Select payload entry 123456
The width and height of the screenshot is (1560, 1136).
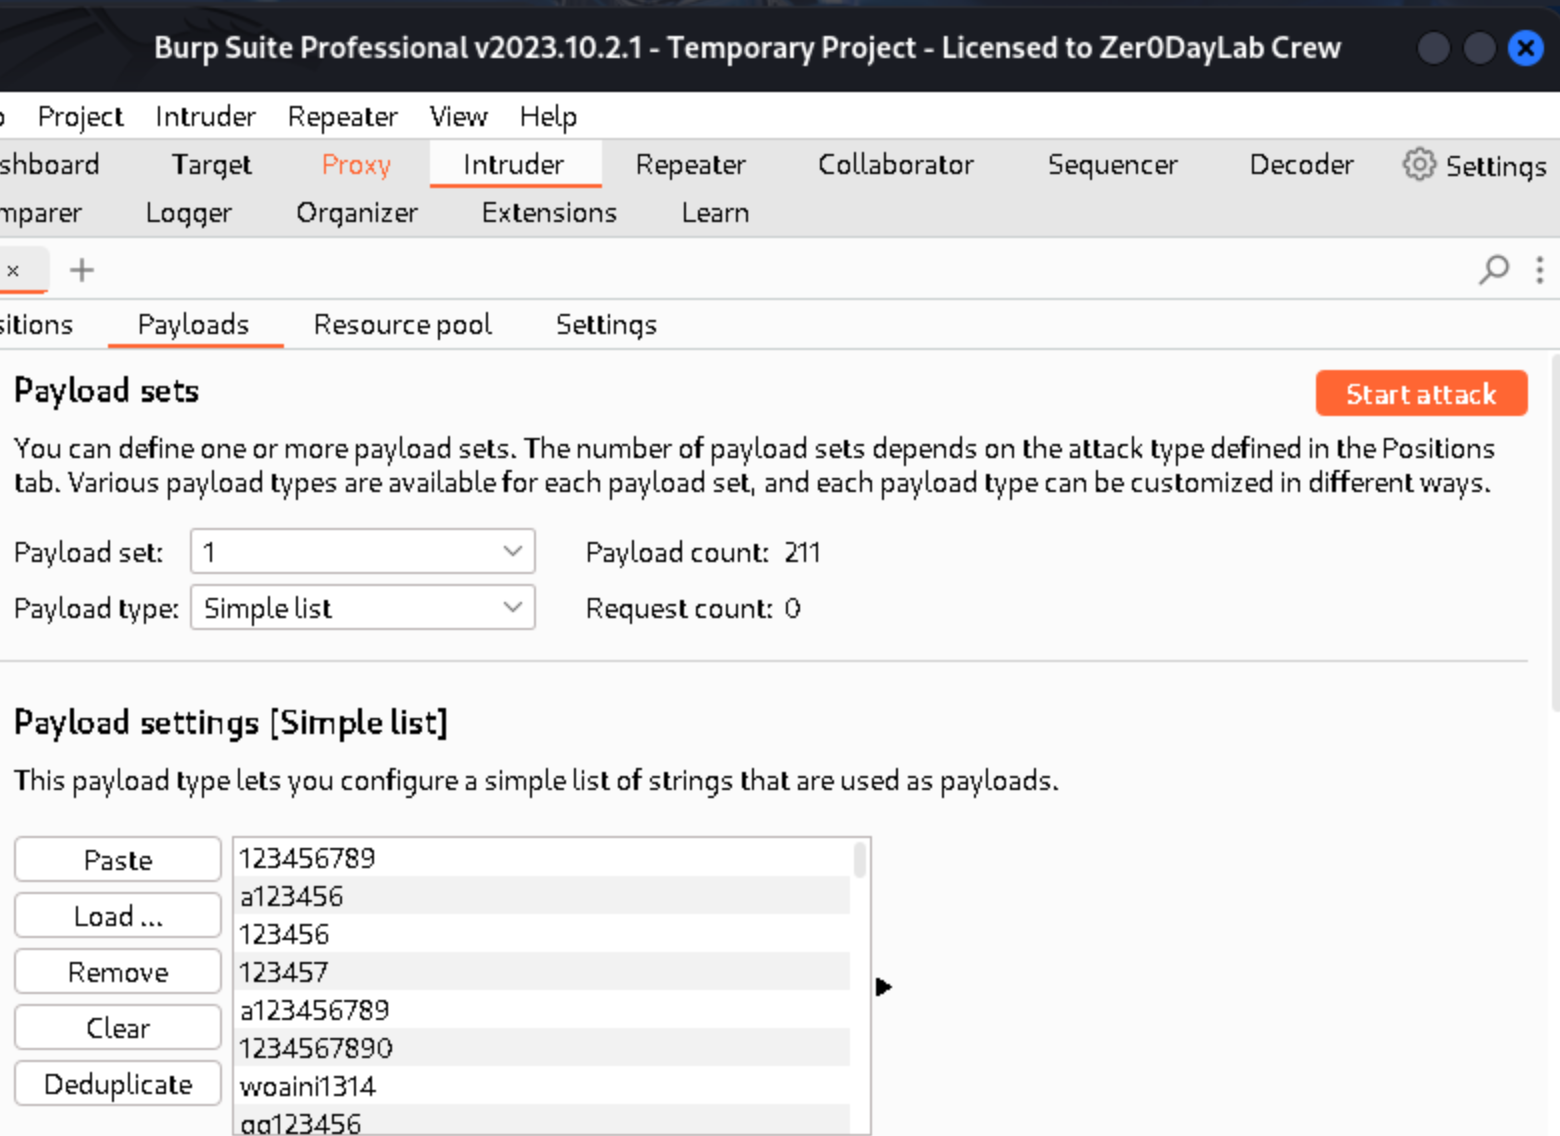pos(542,934)
